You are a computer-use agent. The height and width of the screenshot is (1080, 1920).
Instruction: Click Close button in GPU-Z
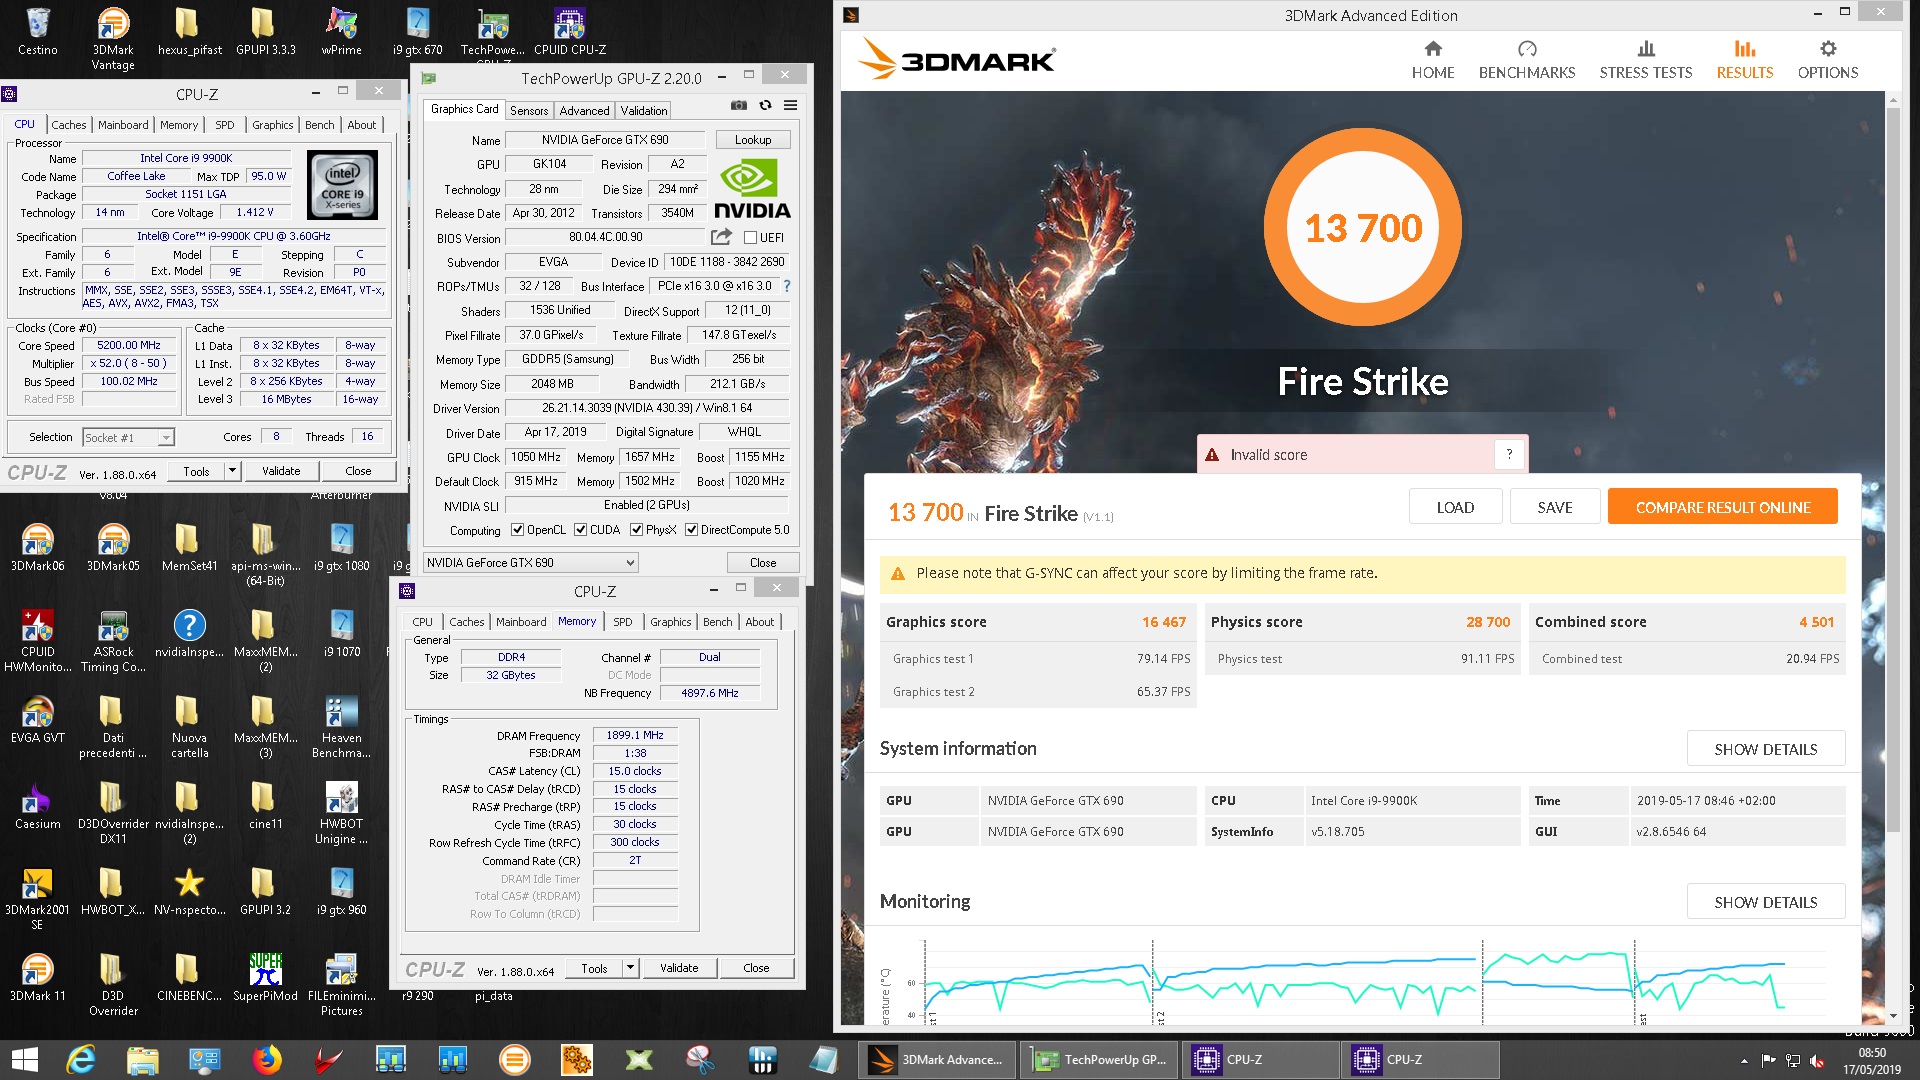point(763,562)
